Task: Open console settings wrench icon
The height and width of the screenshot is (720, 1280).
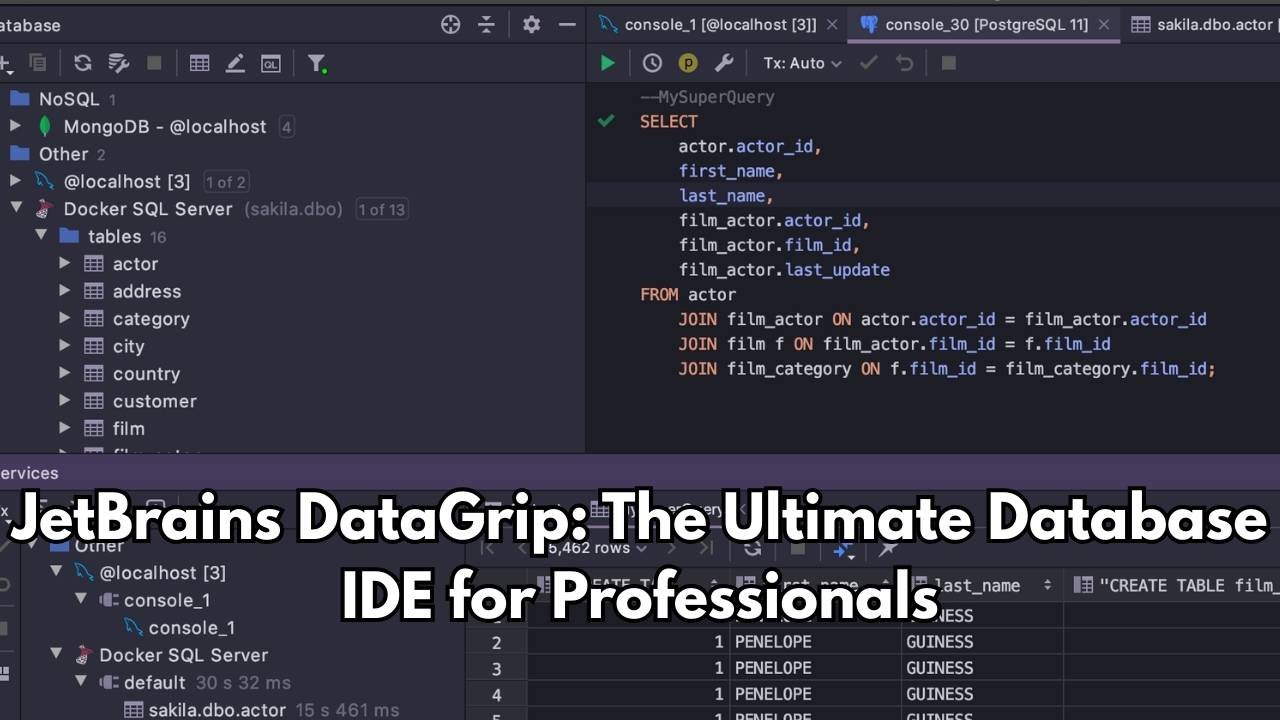Action: 724,63
